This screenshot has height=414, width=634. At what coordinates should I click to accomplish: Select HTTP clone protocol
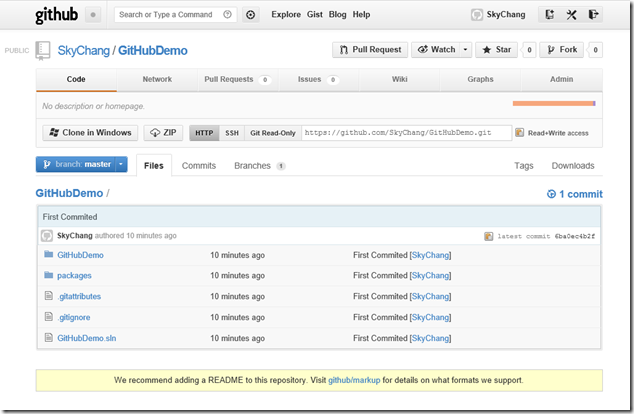pos(204,133)
